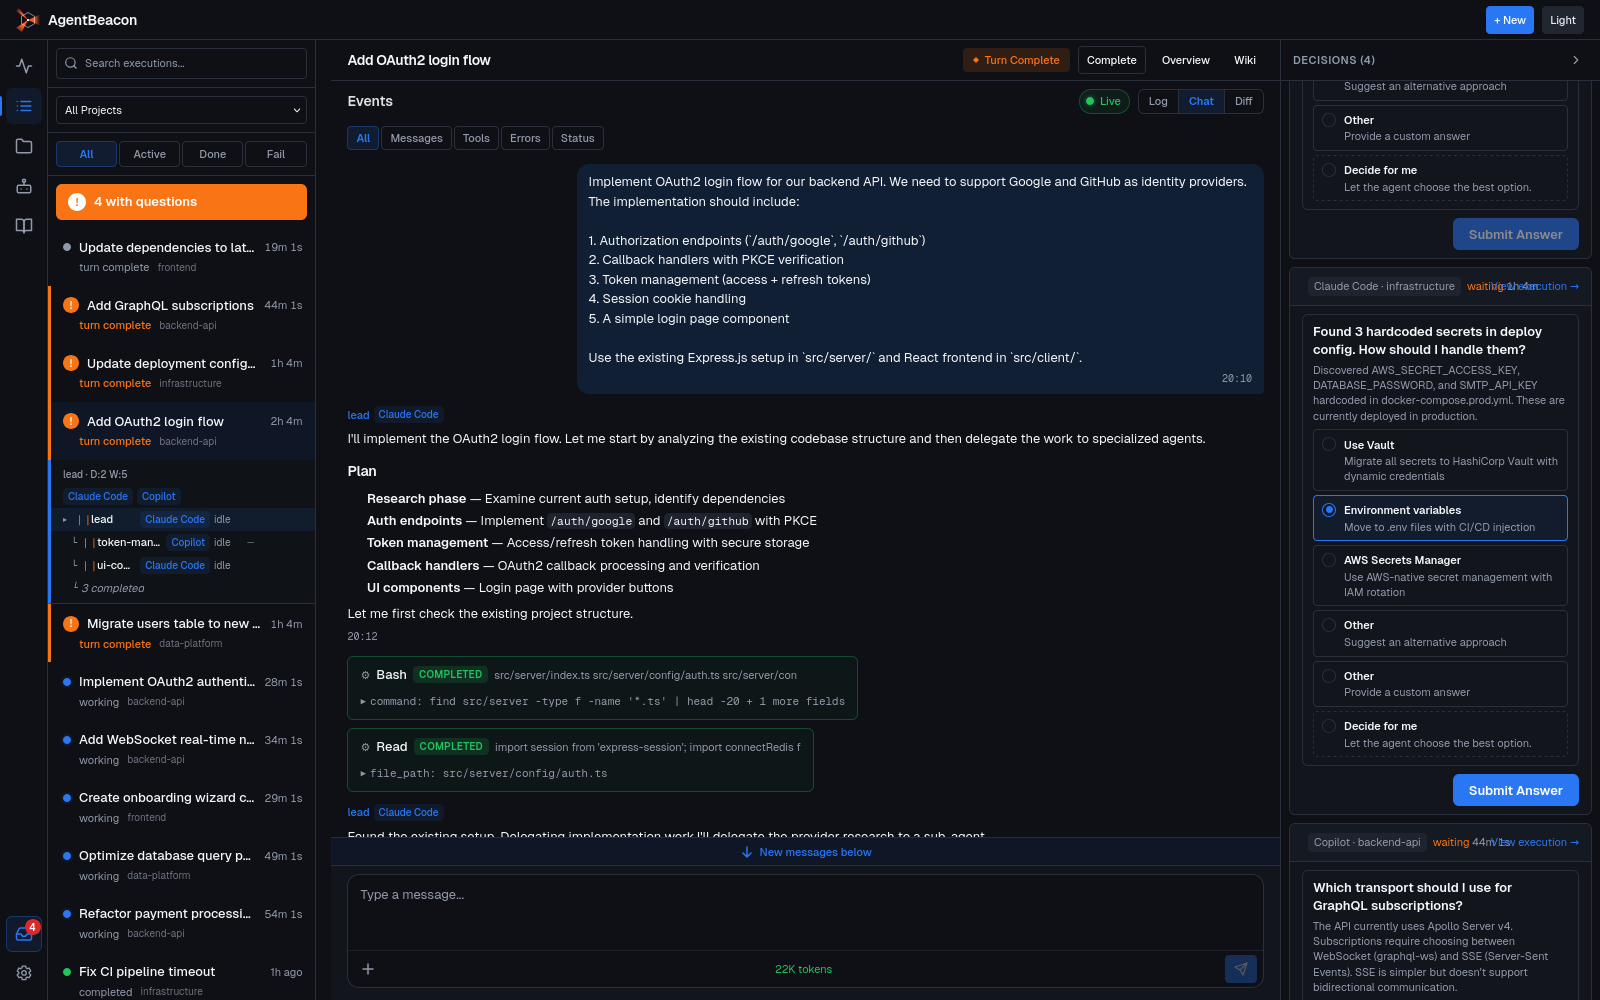Expand the lead agent row in the task tree
This screenshot has height=1000, width=1600.
pyautogui.click(x=64, y=519)
